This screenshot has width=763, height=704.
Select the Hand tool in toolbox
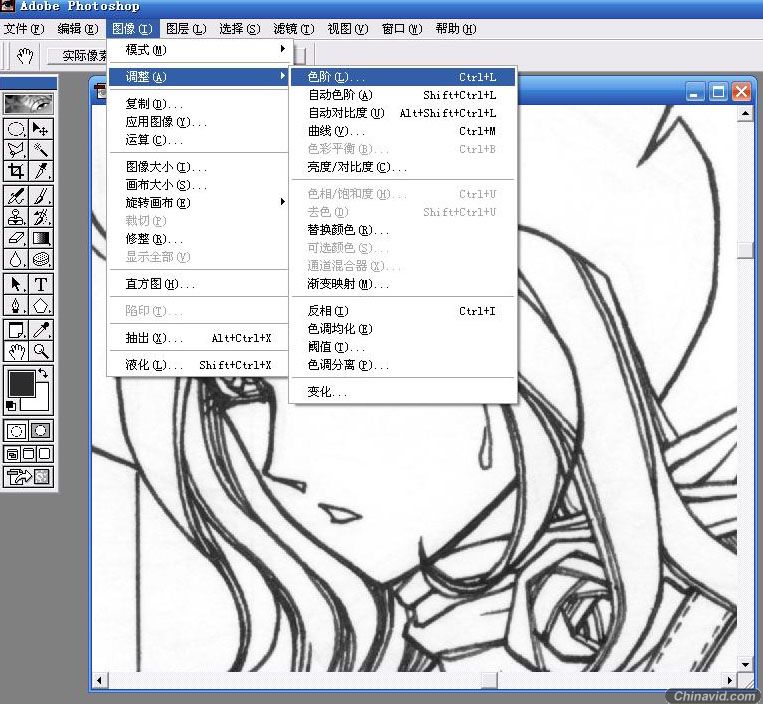pyautogui.click(x=16, y=351)
